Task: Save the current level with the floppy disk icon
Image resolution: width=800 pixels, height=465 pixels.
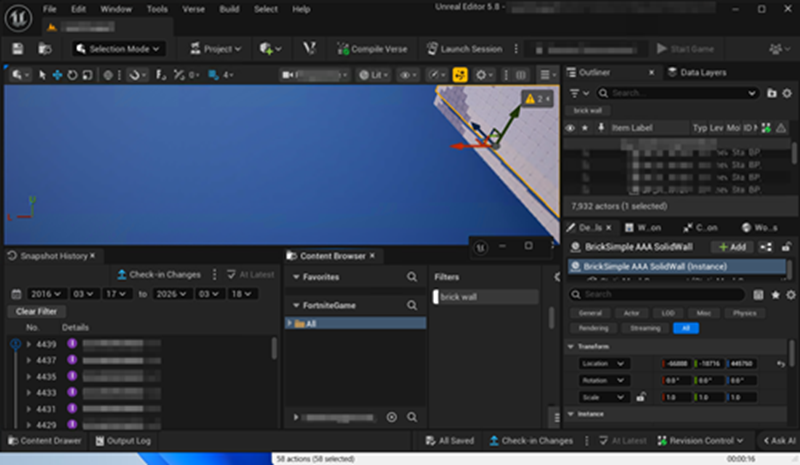Action: (18, 48)
